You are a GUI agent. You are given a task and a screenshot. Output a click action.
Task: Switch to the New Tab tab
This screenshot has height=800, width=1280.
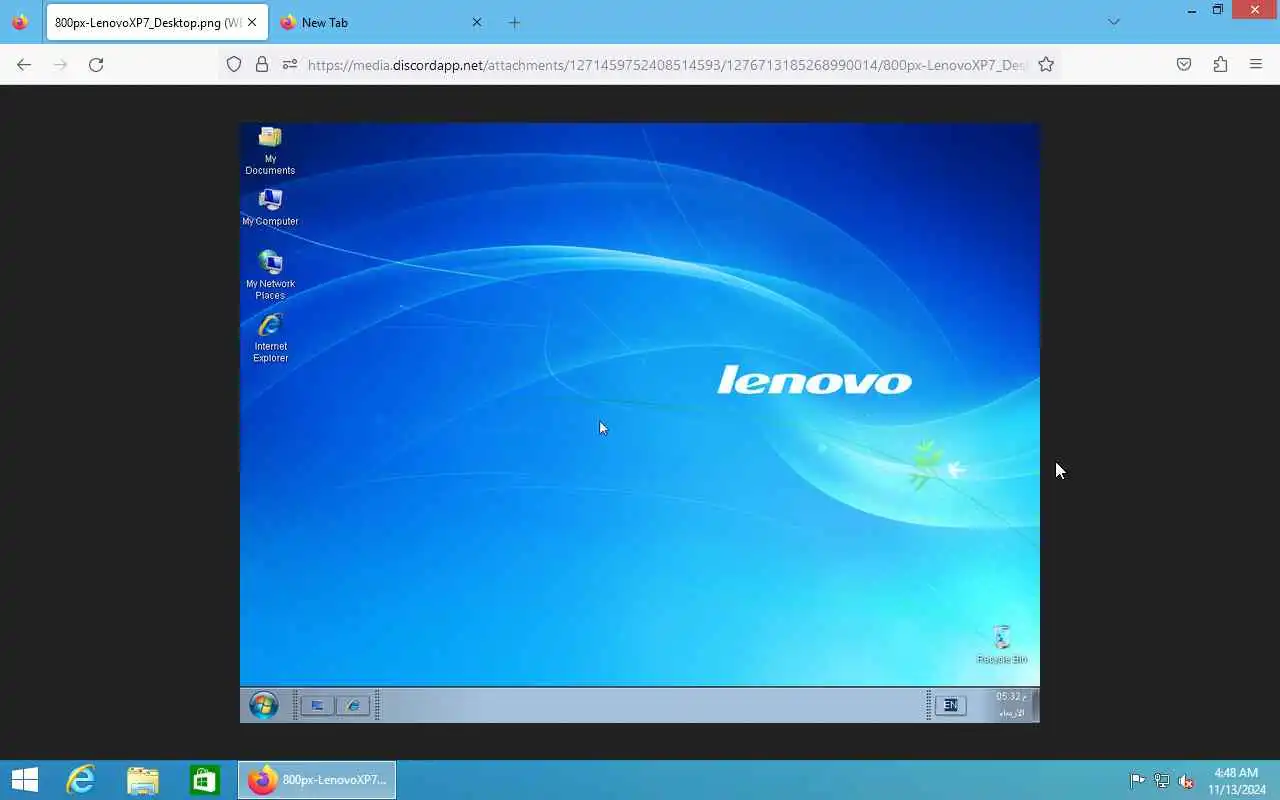[381, 22]
